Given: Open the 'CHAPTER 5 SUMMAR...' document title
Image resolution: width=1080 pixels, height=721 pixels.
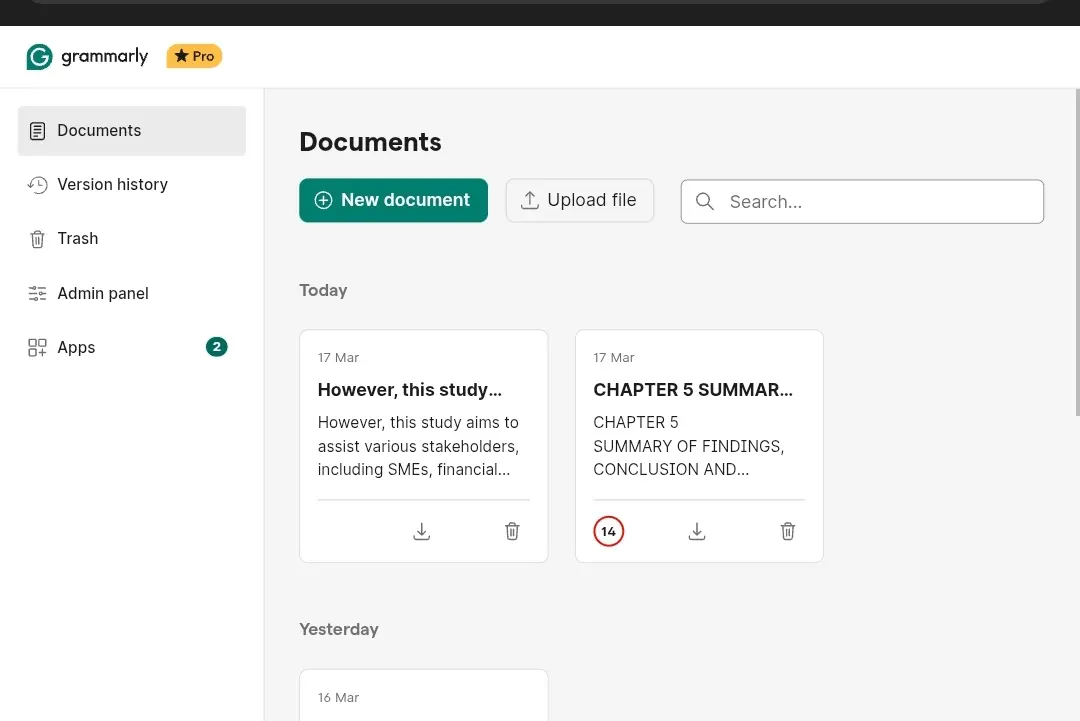Looking at the screenshot, I should [693, 390].
